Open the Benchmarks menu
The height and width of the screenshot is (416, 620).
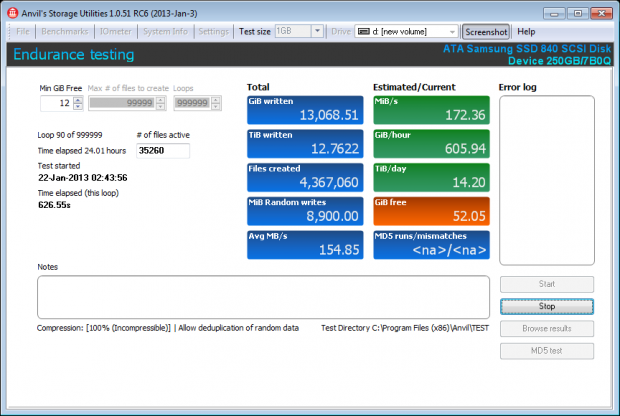[x=65, y=32]
